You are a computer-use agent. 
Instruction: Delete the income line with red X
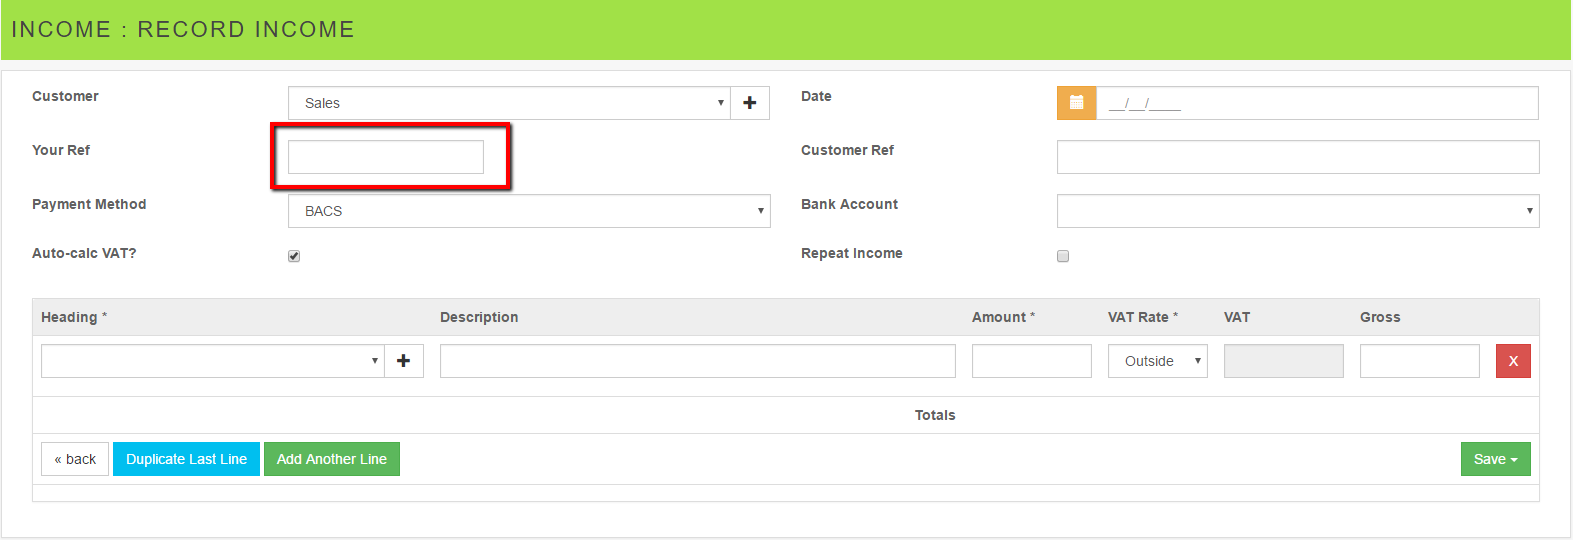tap(1513, 361)
